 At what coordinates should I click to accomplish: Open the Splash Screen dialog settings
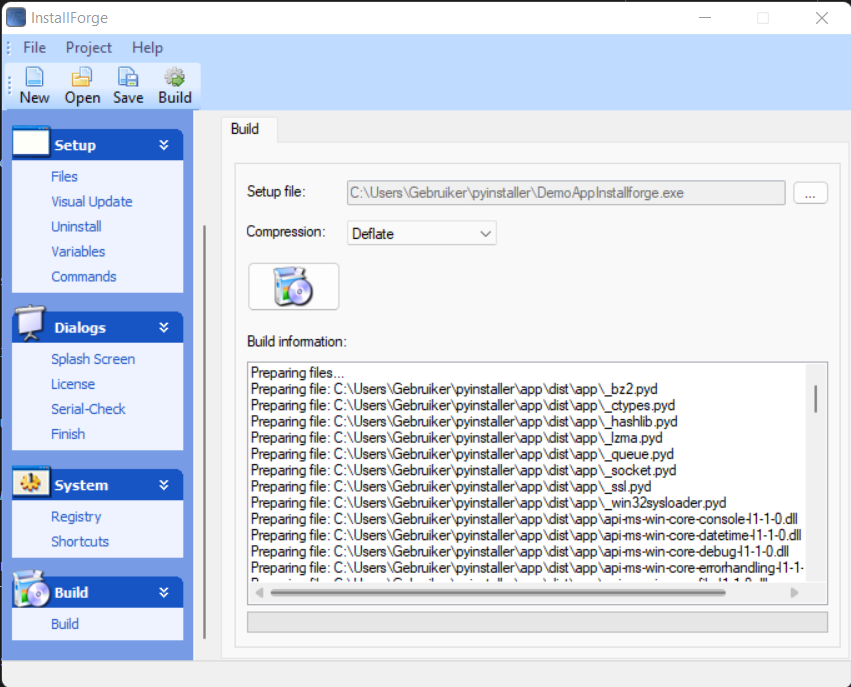(x=93, y=359)
